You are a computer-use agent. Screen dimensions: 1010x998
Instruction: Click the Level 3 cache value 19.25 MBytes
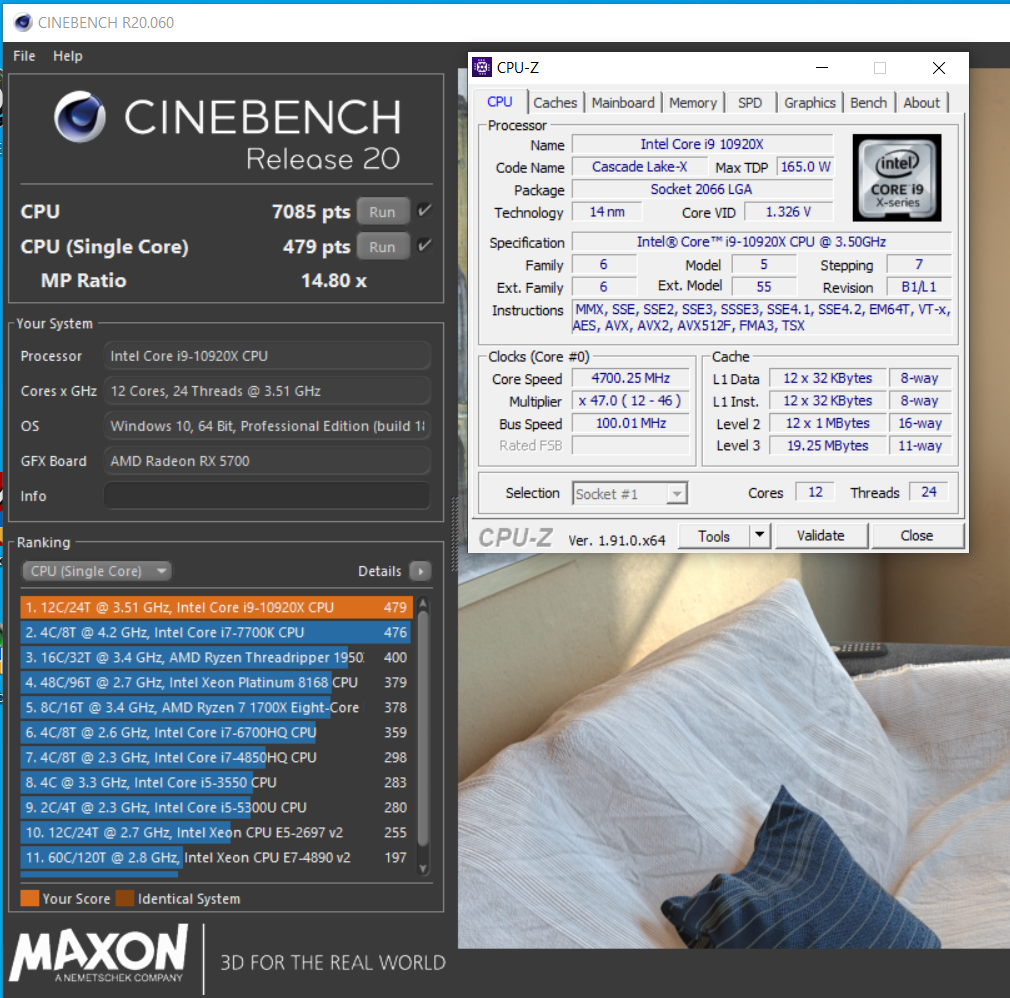828,446
